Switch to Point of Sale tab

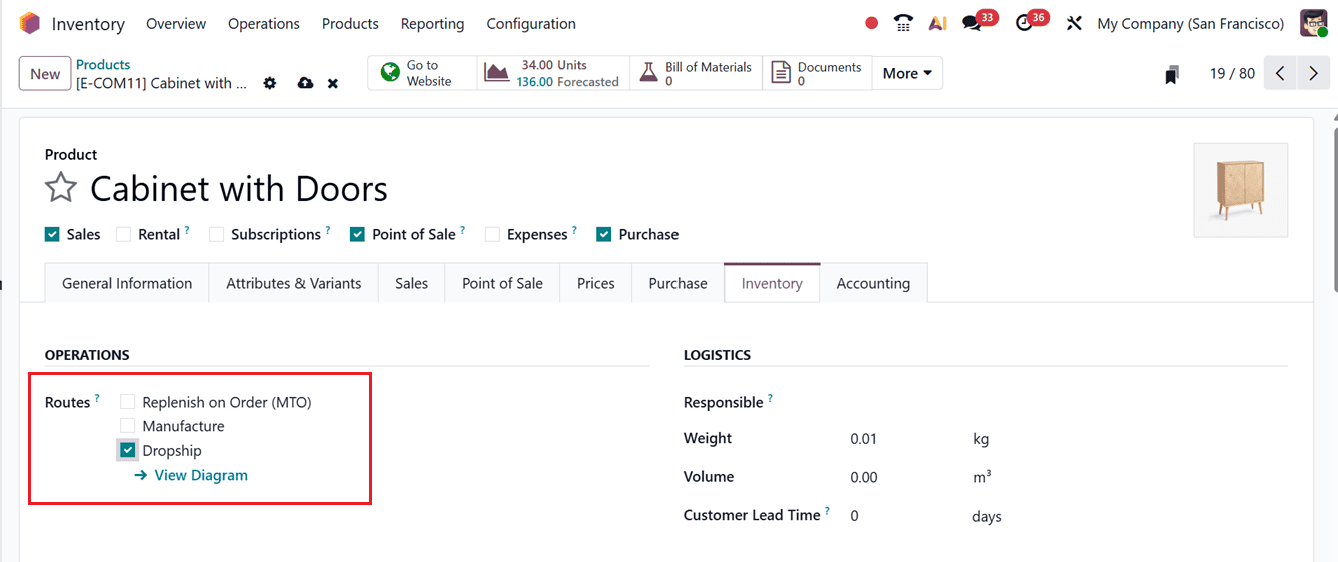(502, 283)
